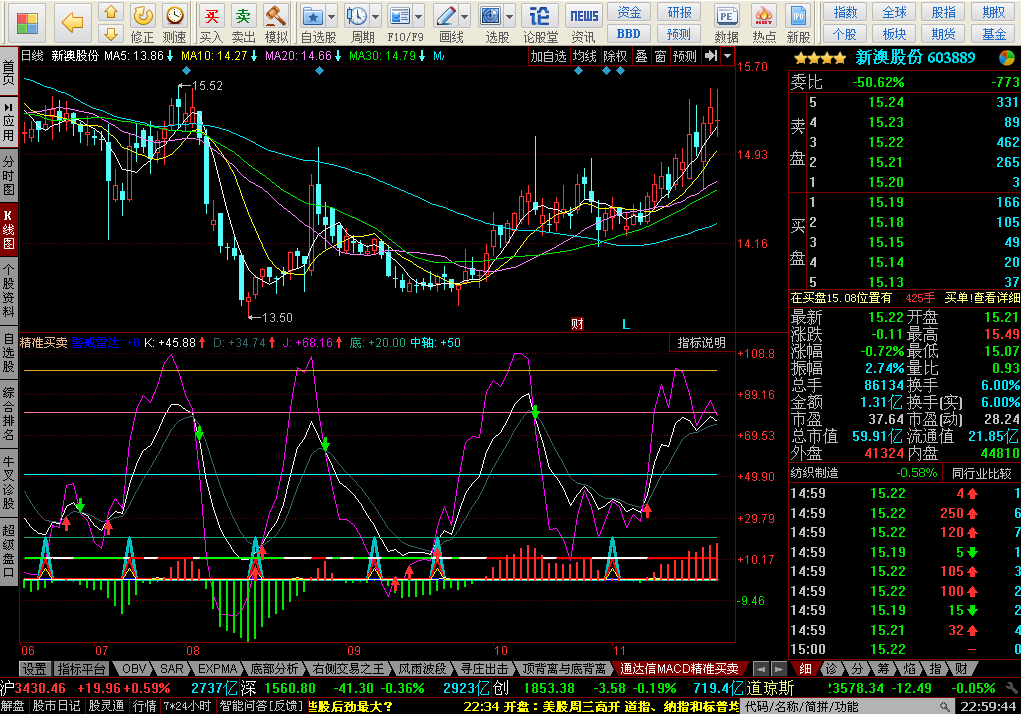Viewport: 1021px width, 714px height.
Task: Expand the F10/F9 dropdown arrow
Action: 419,16
